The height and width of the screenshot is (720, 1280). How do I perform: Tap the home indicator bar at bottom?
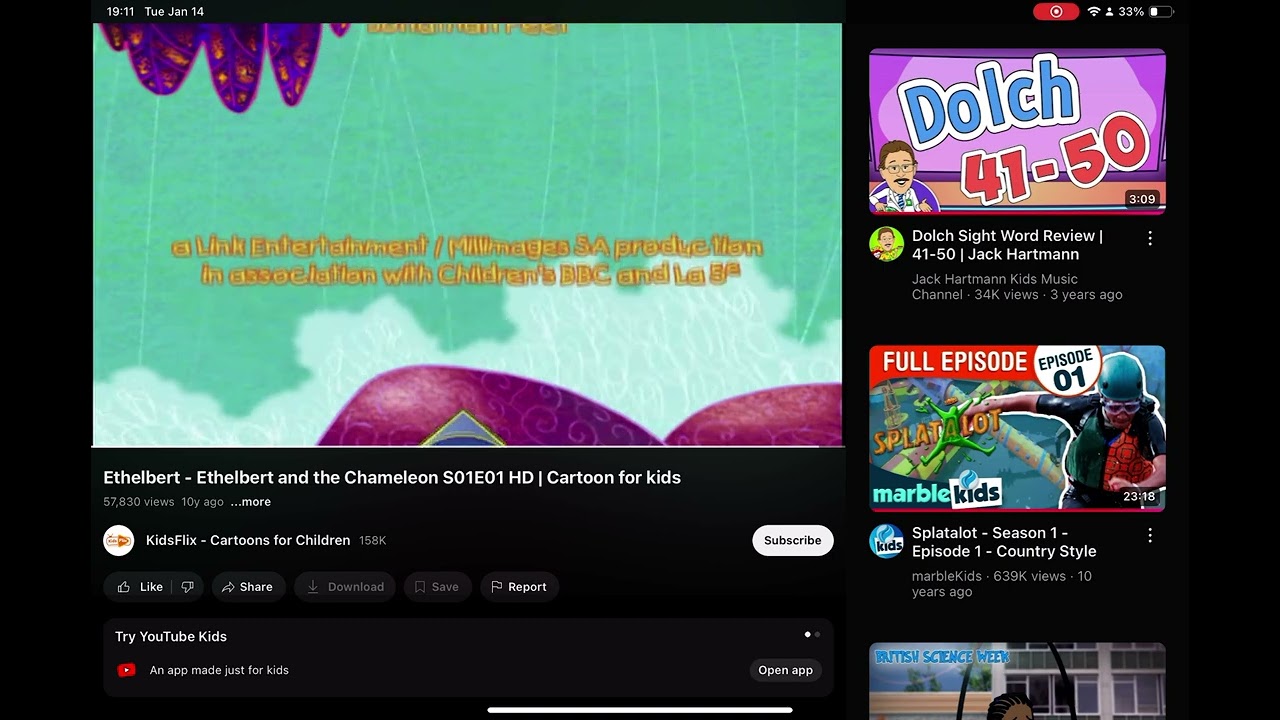pyautogui.click(x=640, y=710)
